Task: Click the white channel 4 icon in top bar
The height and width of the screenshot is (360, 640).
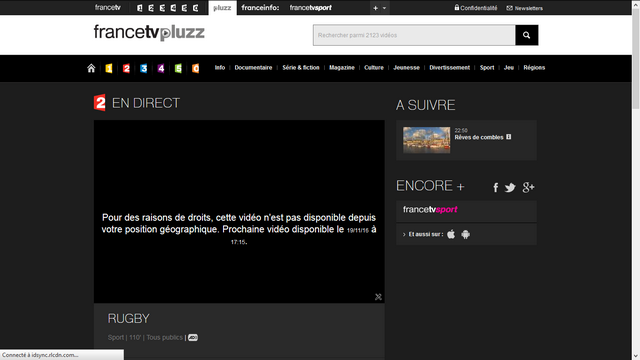Action: [173, 8]
